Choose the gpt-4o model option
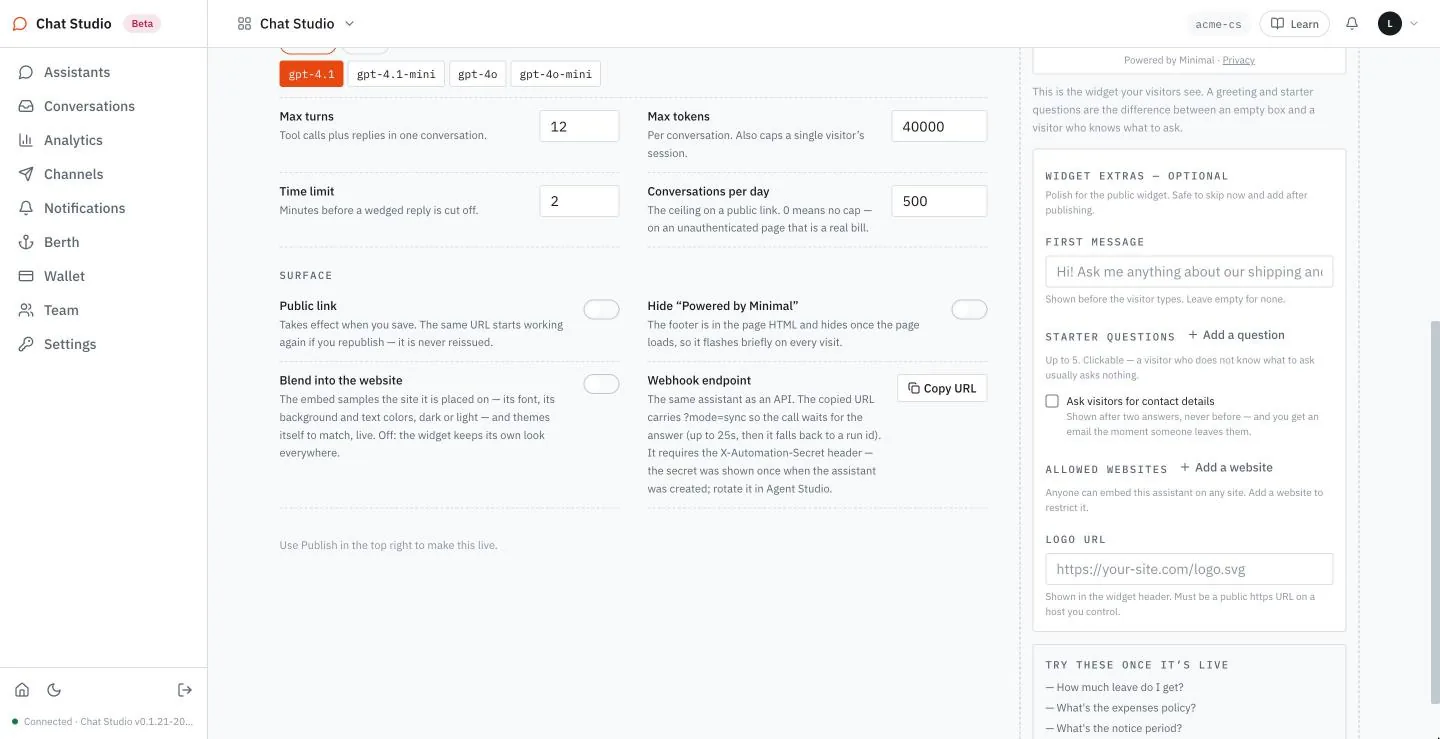This screenshot has width=1440, height=739. [x=478, y=74]
